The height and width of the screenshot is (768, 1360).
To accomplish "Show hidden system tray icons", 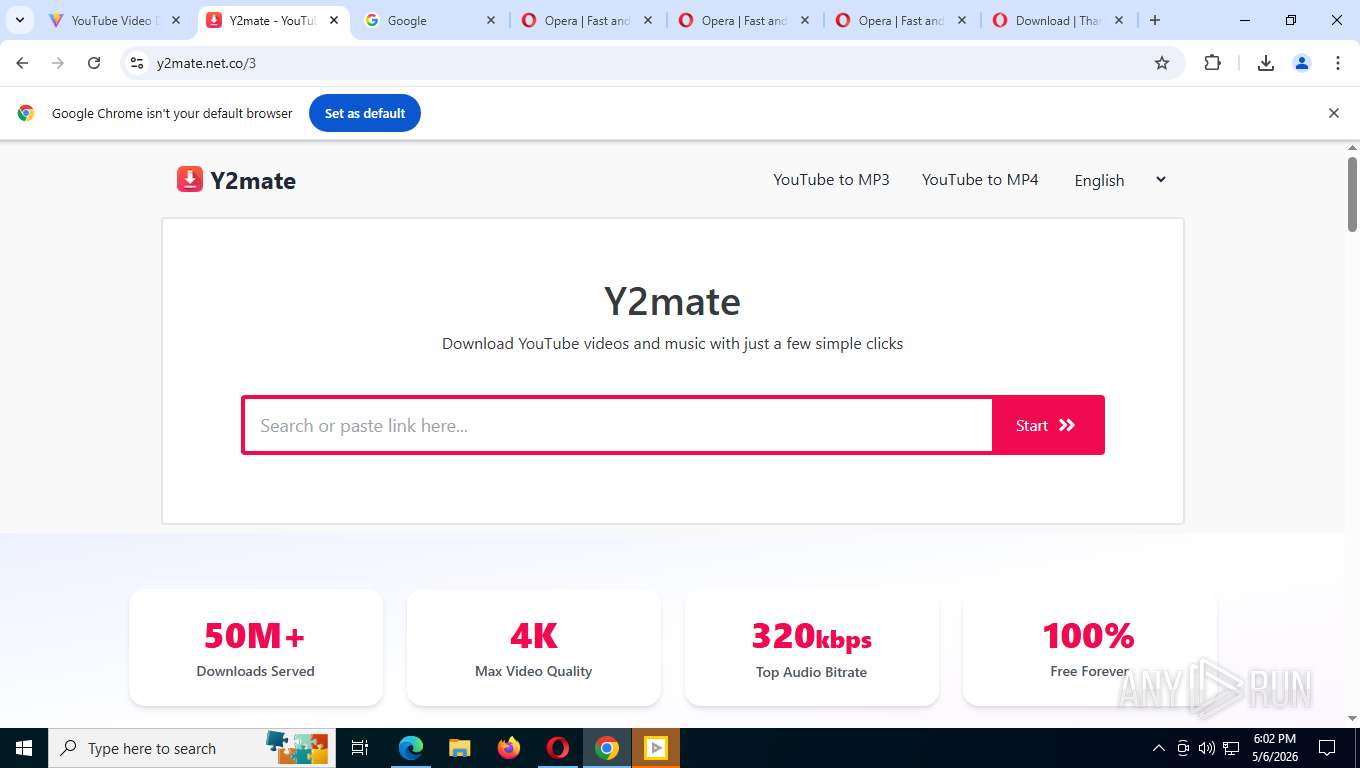I will click(x=1159, y=748).
